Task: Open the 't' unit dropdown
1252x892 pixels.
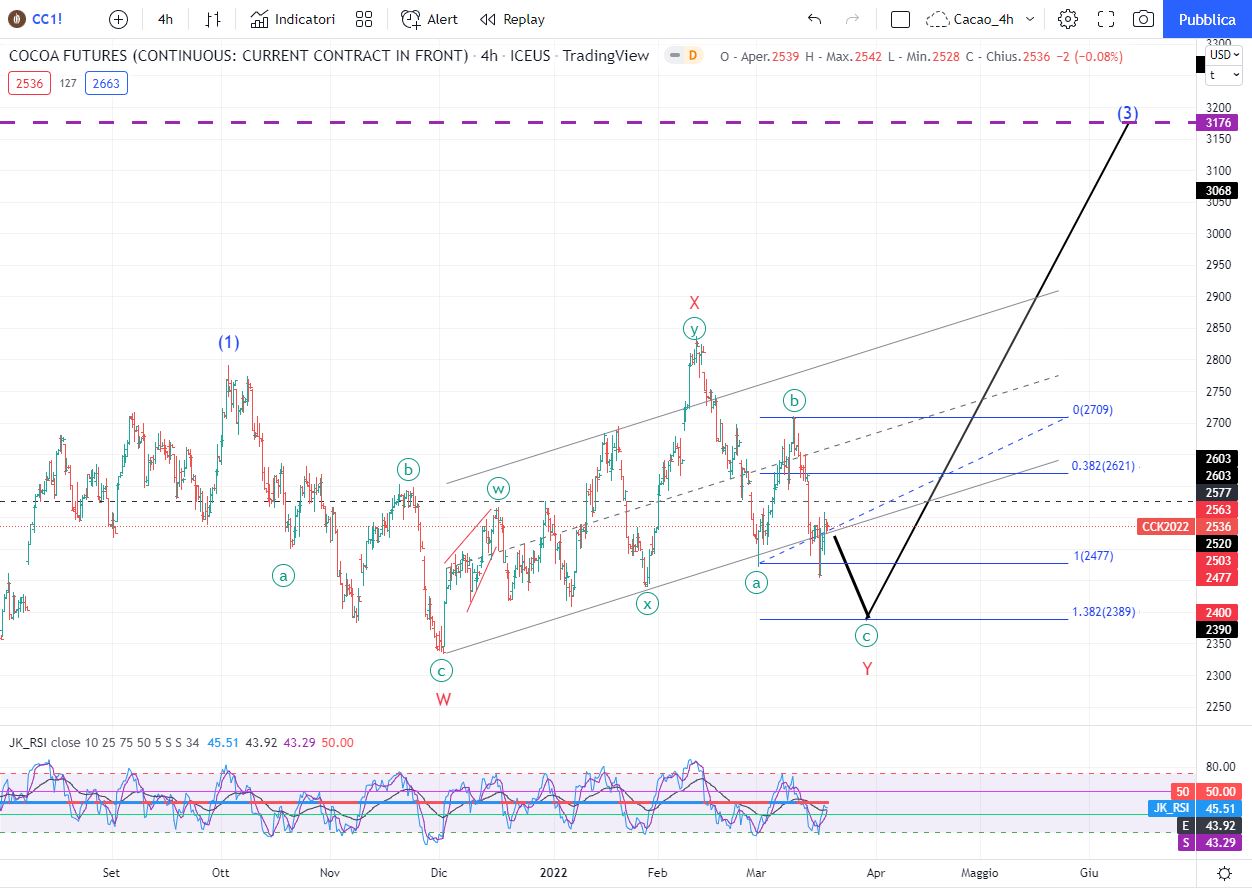Action: coord(1224,75)
